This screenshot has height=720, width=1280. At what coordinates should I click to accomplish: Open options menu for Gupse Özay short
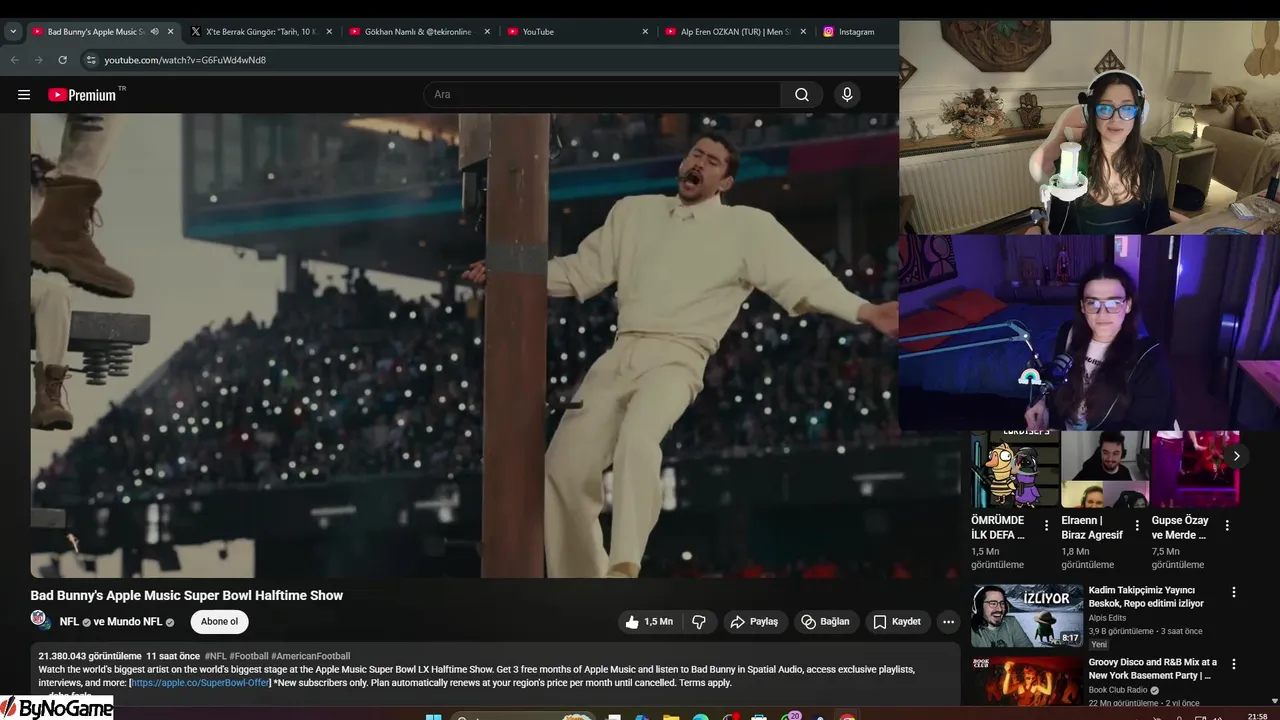click(x=1227, y=525)
